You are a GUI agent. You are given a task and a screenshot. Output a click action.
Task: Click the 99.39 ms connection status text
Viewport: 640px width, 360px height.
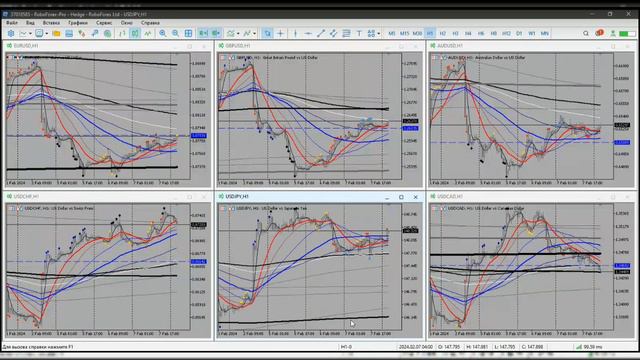pyautogui.click(x=593, y=347)
